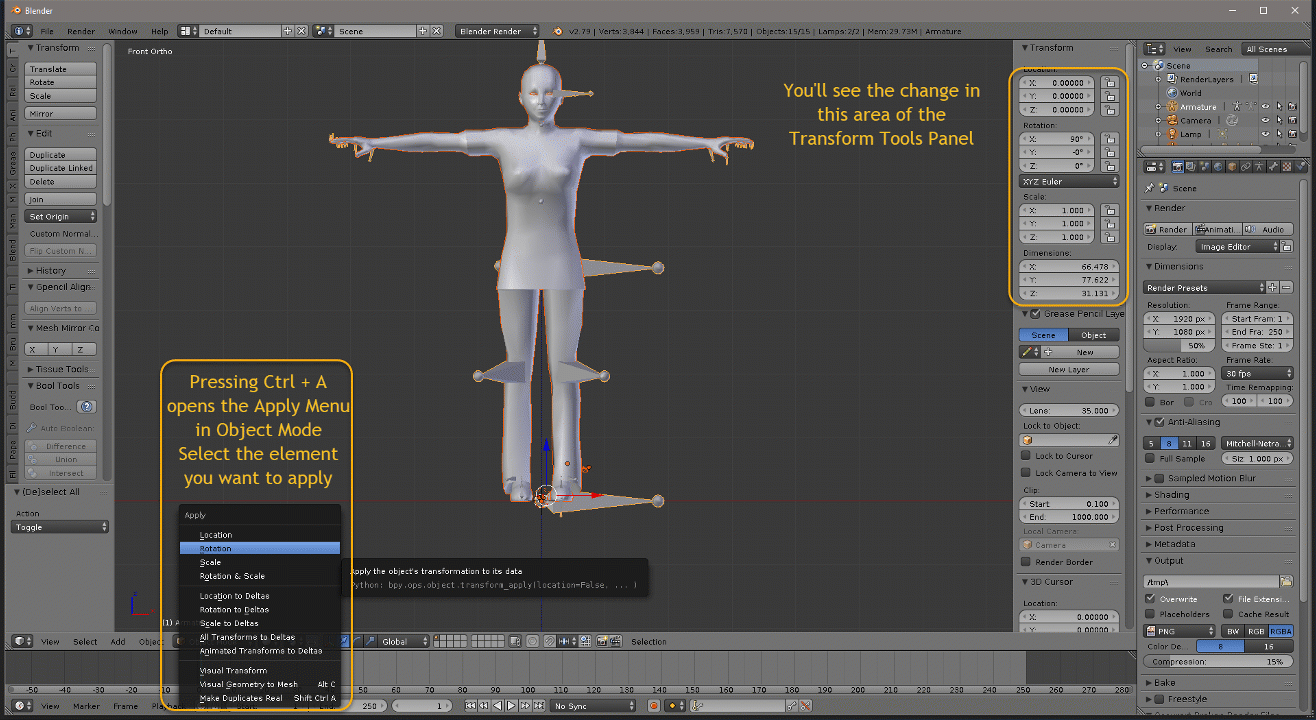Toggle Armature visibility eye in outliner
Image resolution: width=1316 pixels, height=720 pixels.
click(1265, 107)
